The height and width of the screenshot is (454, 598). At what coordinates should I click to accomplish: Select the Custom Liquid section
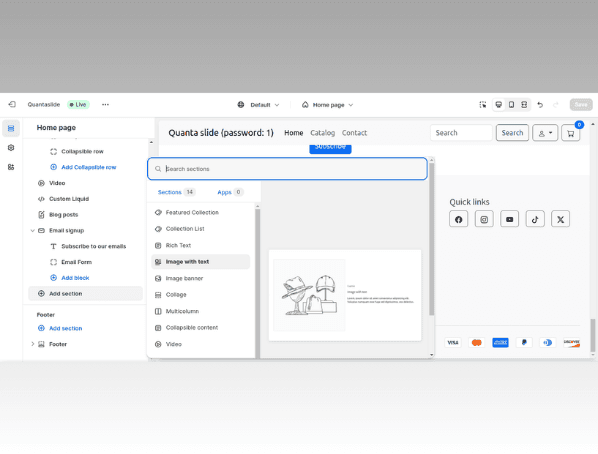(69, 199)
